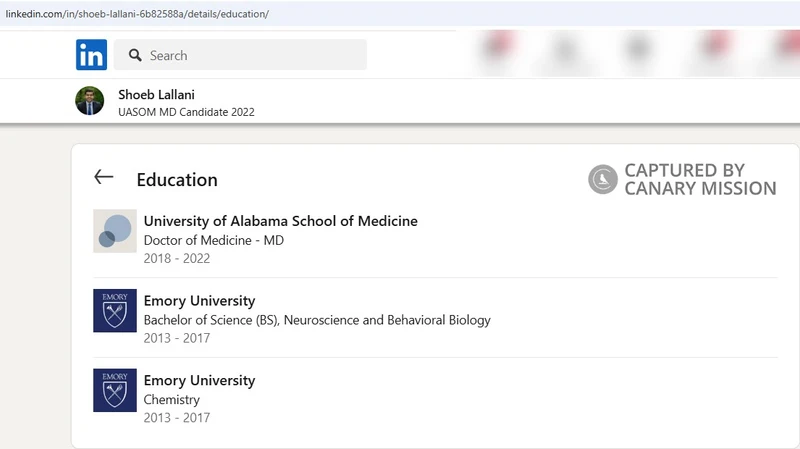The width and height of the screenshot is (800, 449).
Task: Focus the LinkedIn Search field
Action: (x=240, y=55)
